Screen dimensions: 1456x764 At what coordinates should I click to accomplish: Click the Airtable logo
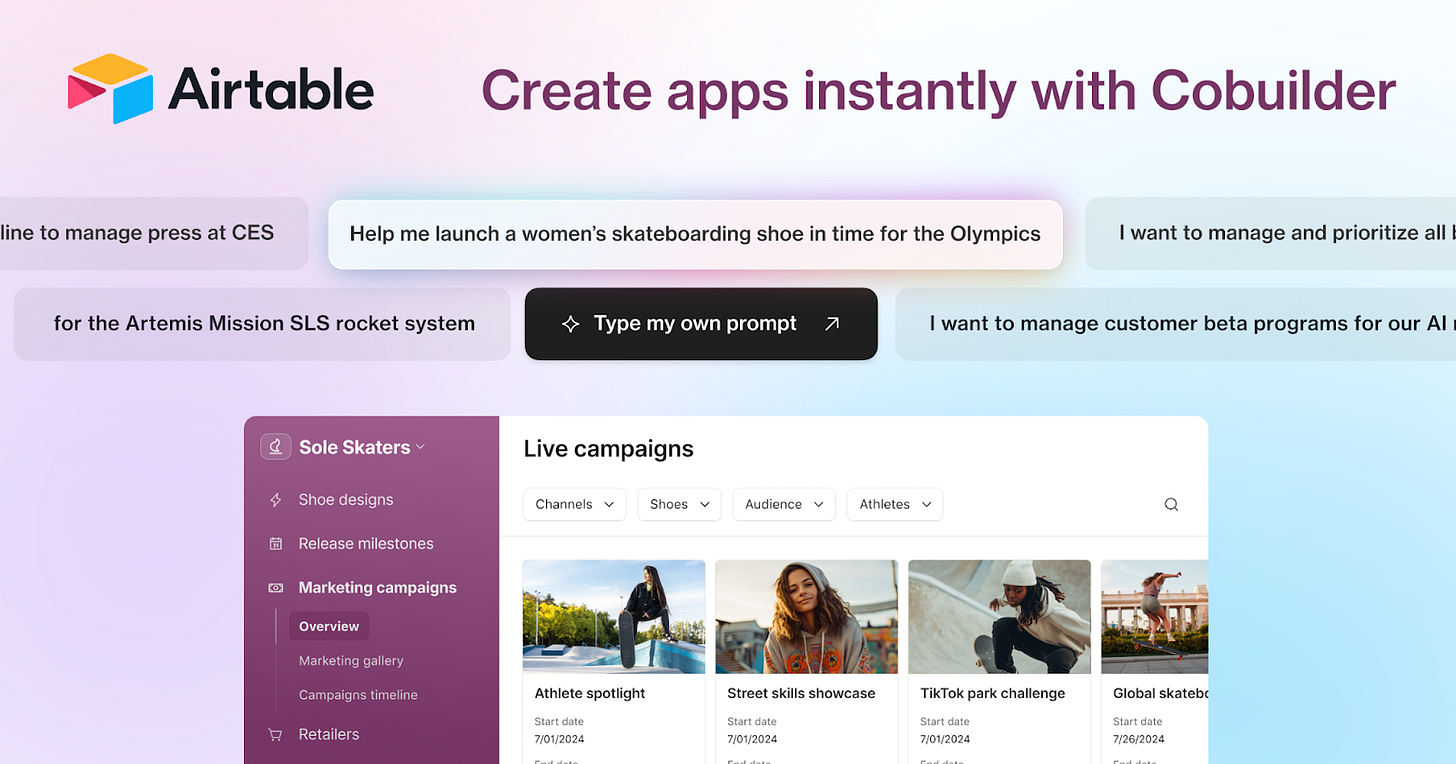(221, 89)
